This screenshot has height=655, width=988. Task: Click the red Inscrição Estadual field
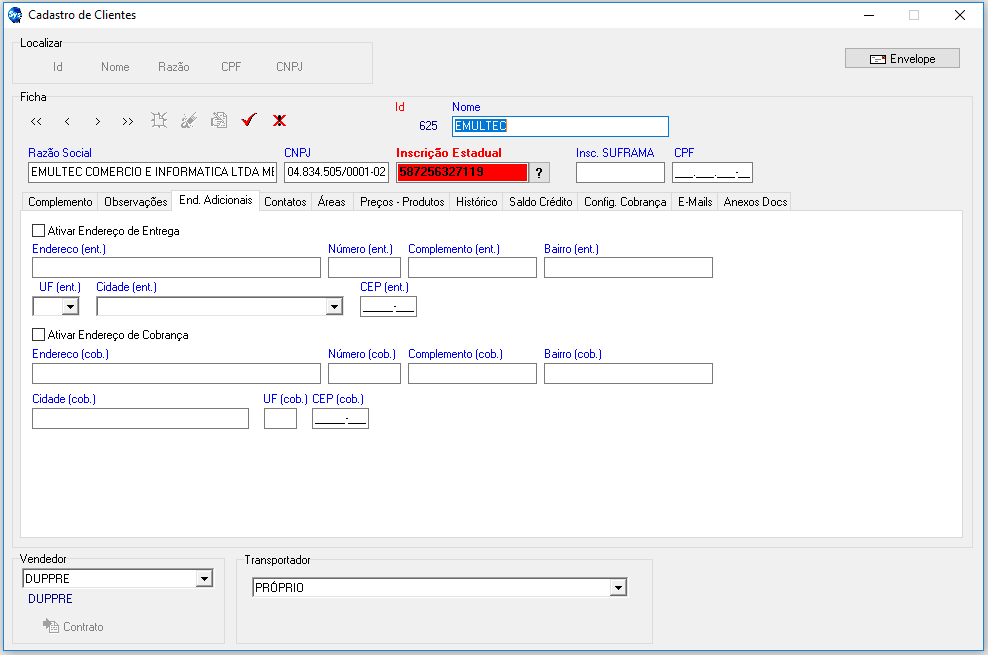pyautogui.click(x=461, y=172)
